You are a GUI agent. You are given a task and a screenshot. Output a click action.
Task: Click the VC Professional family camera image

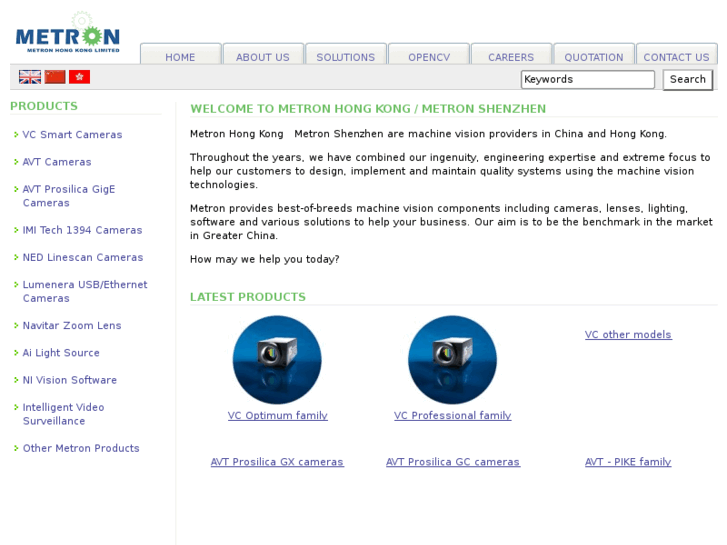tap(453, 359)
